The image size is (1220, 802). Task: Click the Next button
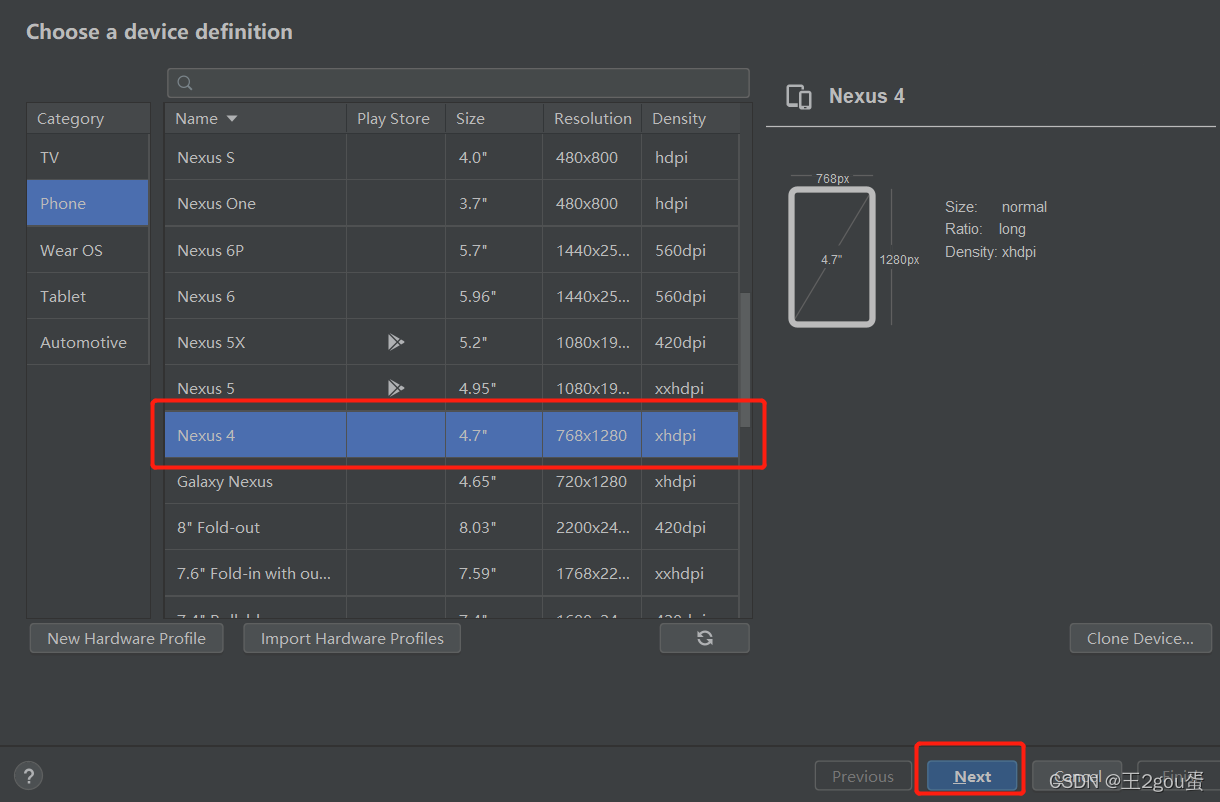coord(972,776)
